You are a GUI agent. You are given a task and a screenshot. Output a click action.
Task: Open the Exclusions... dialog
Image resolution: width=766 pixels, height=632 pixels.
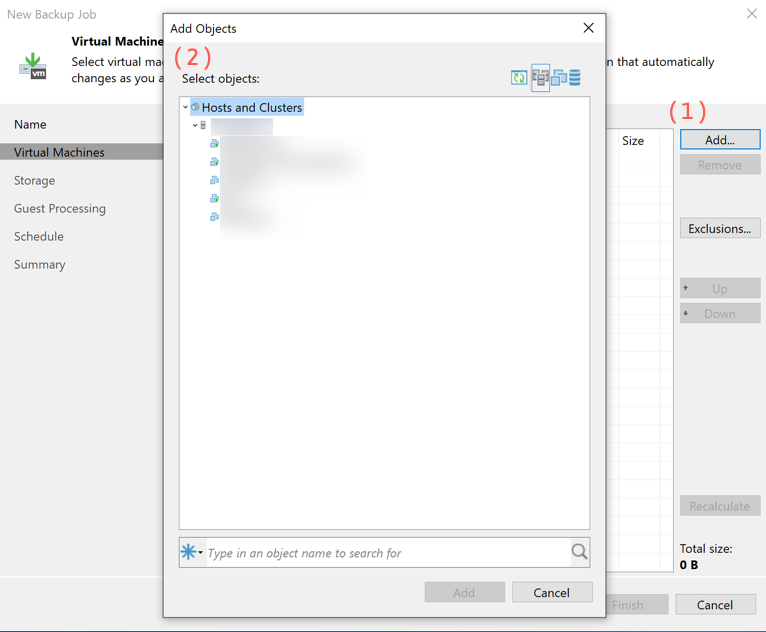point(719,228)
